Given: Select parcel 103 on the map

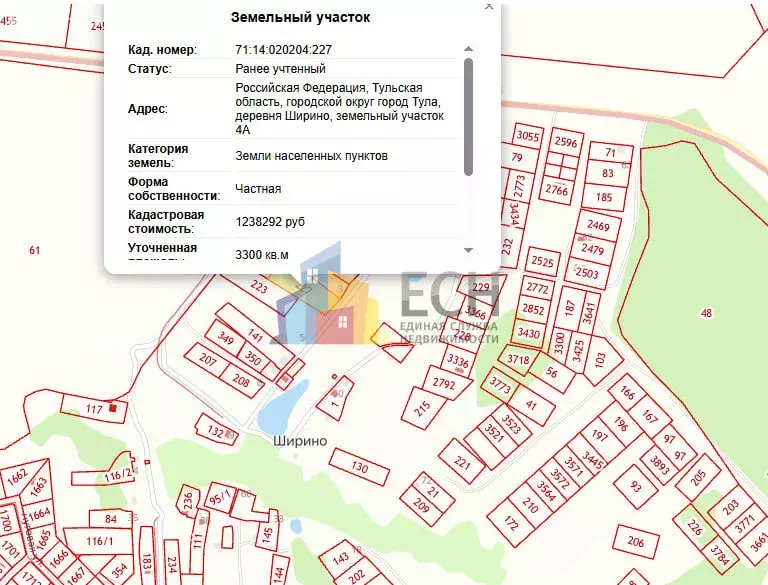Looking at the screenshot, I should click(600, 360).
